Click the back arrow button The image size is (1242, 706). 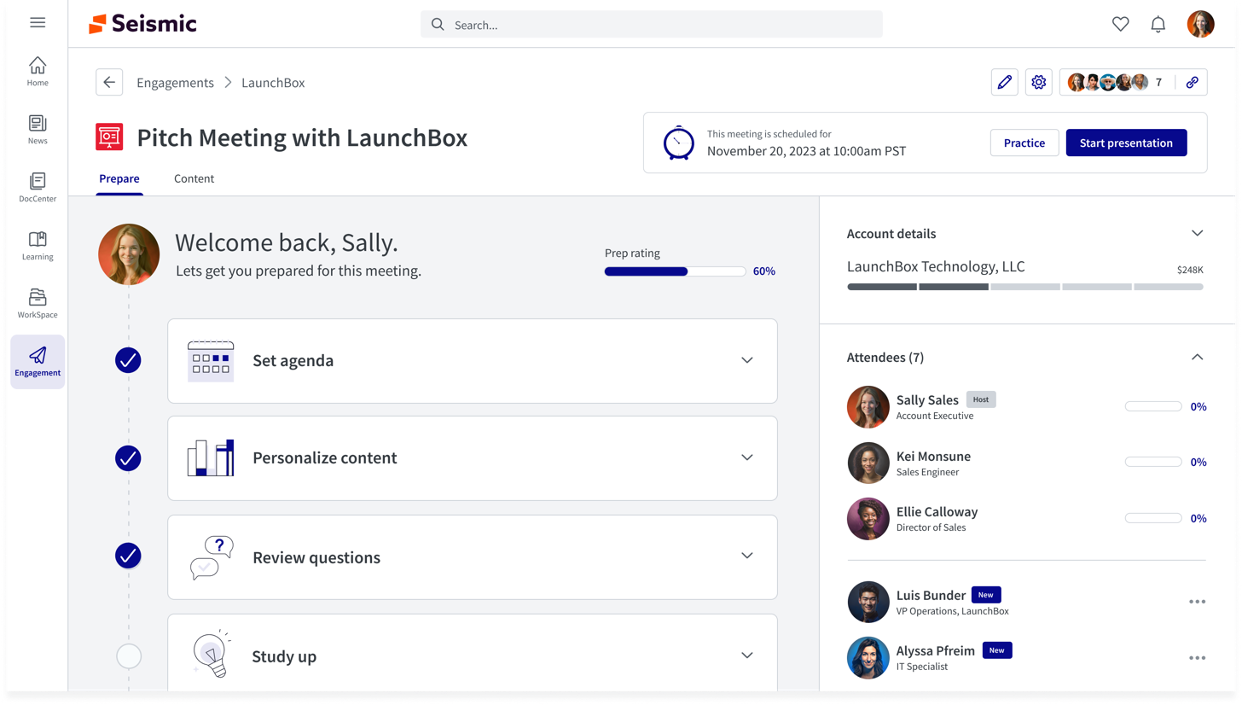coord(109,82)
